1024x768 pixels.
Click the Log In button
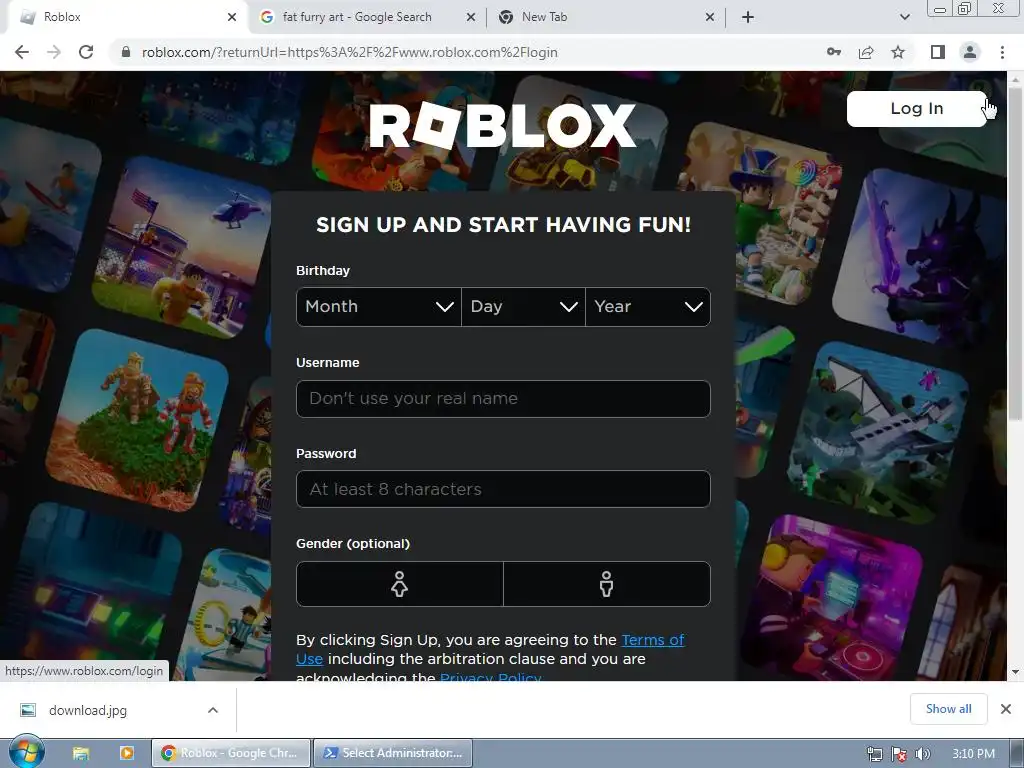pyautogui.click(x=917, y=108)
